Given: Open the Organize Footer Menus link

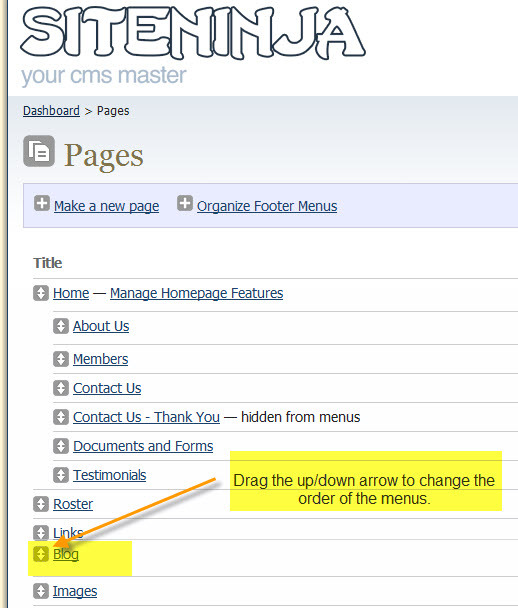Looking at the screenshot, I should coord(267,206).
